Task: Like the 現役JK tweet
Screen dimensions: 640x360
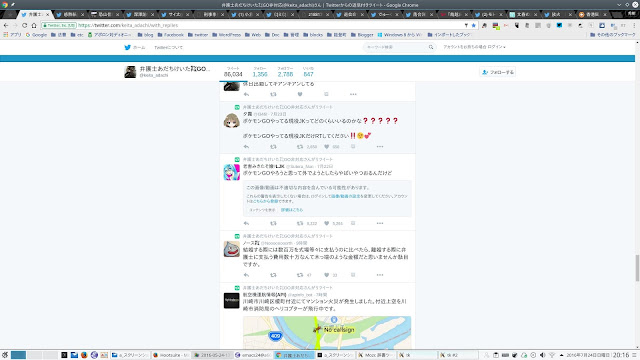Action: (327, 147)
